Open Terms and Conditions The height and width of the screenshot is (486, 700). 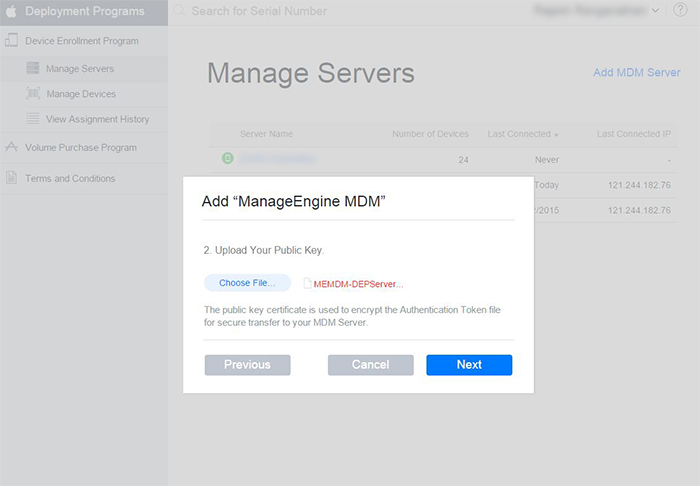point(70,179)
